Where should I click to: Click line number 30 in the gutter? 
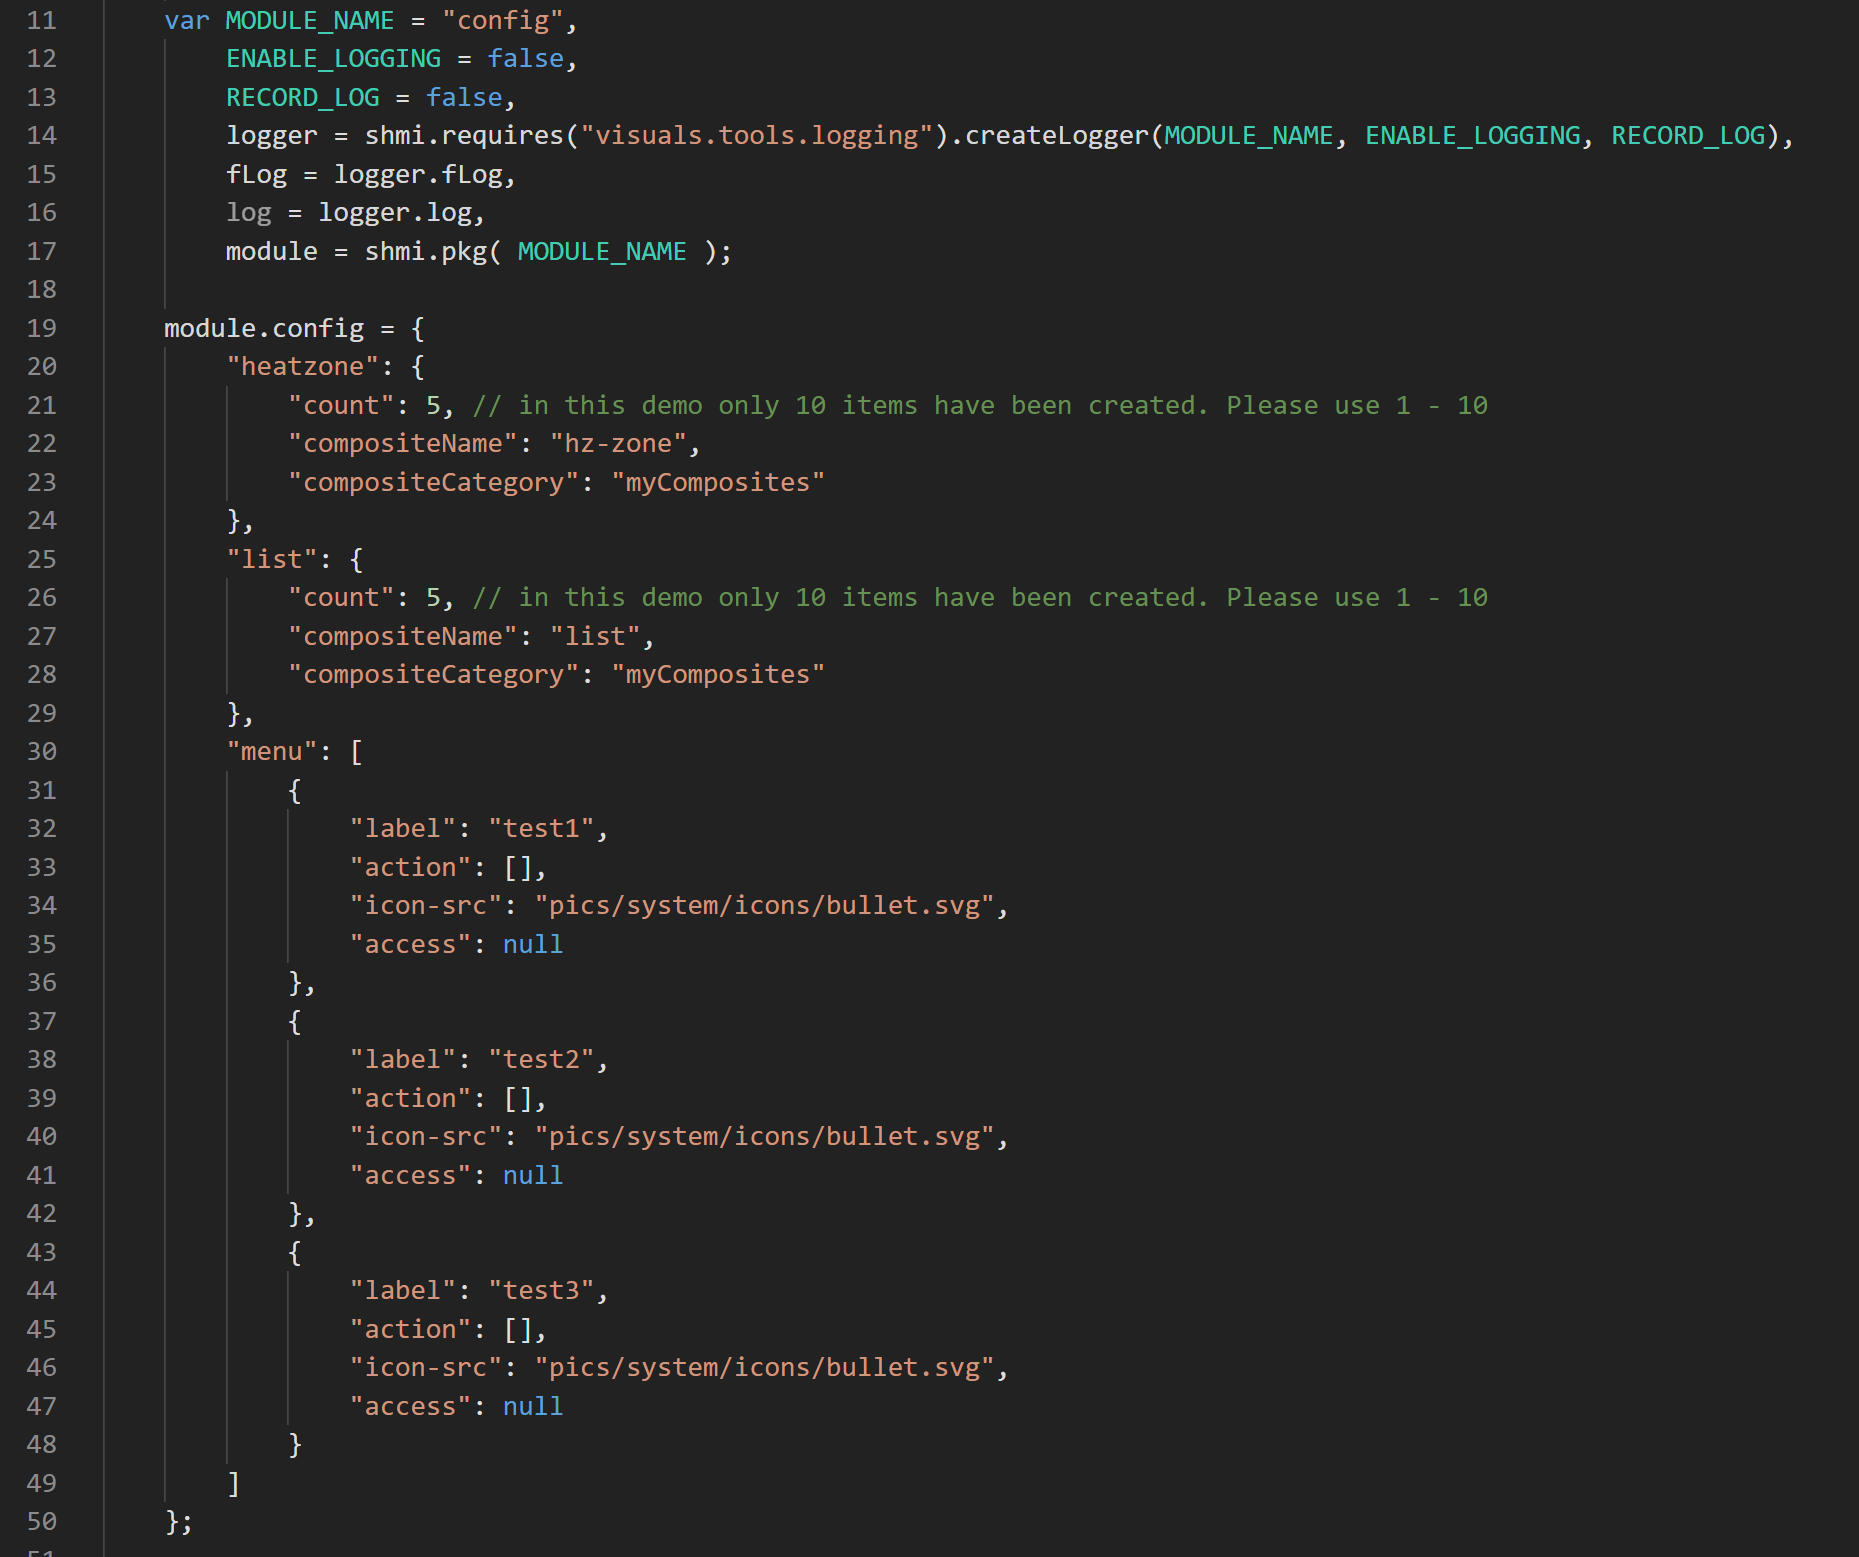coord(41,751)
